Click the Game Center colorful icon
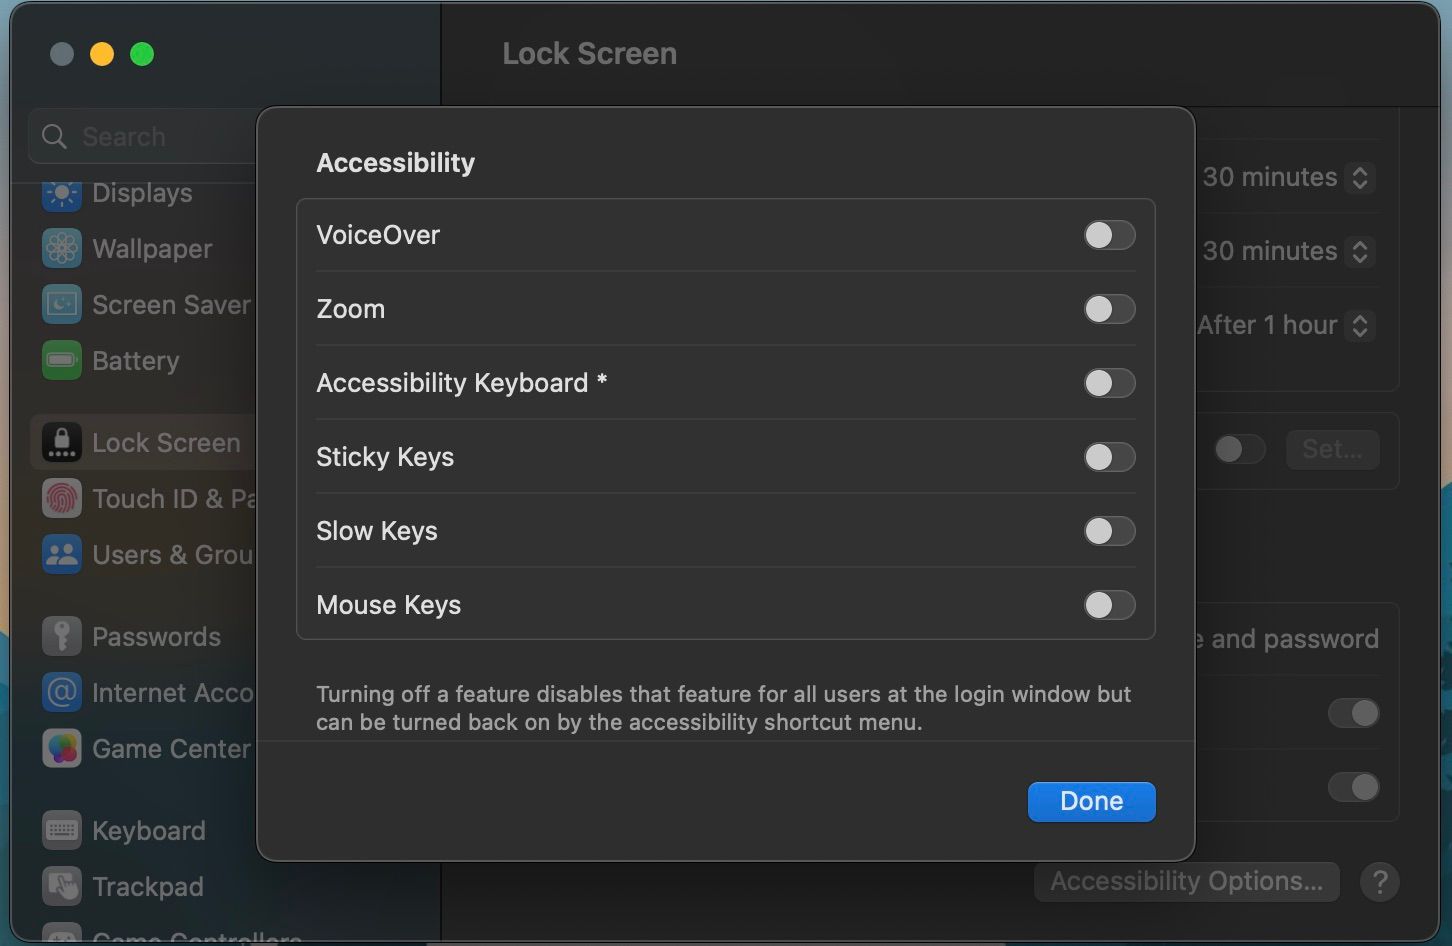 tap(61, 749)
